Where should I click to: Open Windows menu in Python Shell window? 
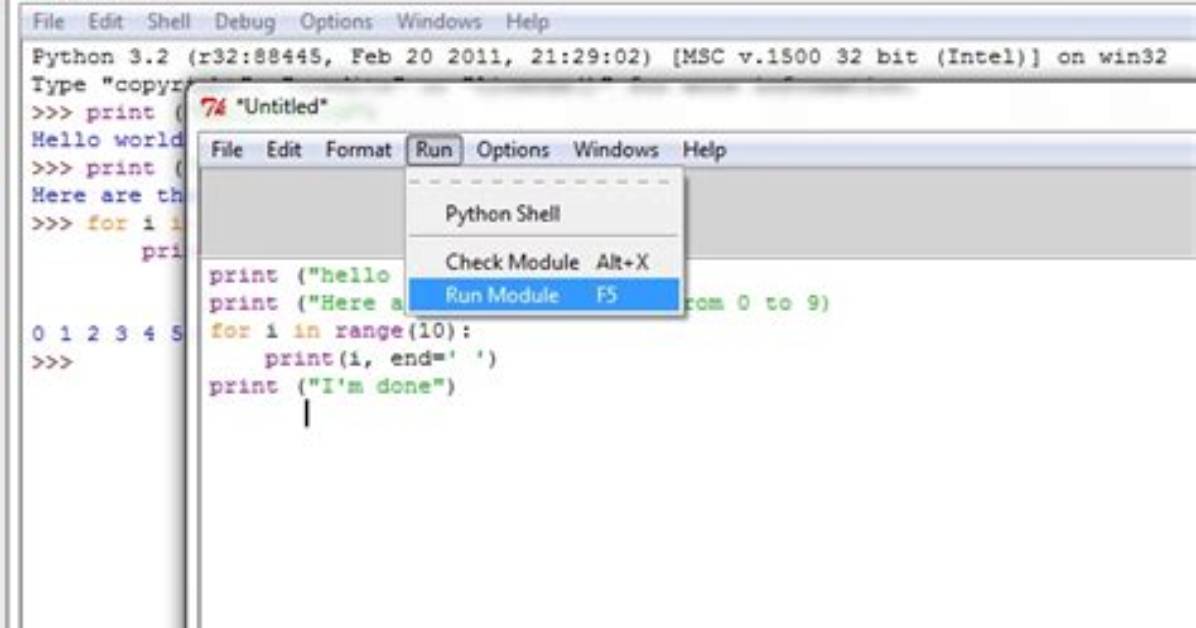(x=439, y=22)
